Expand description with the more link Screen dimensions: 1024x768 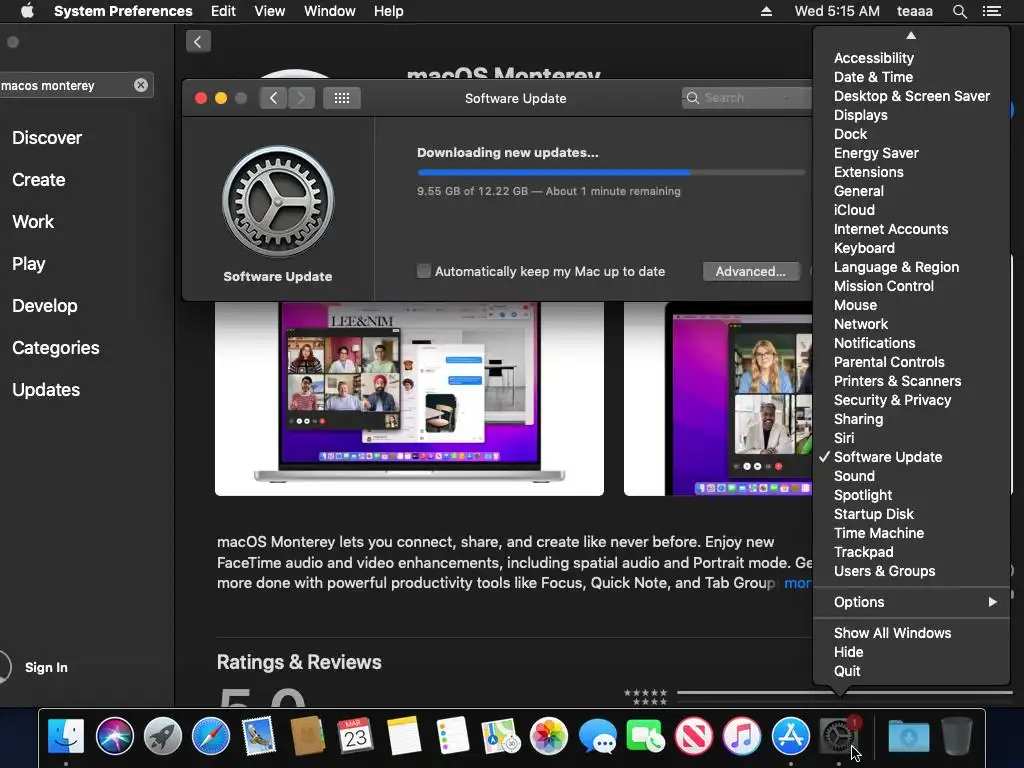point(797,583)
